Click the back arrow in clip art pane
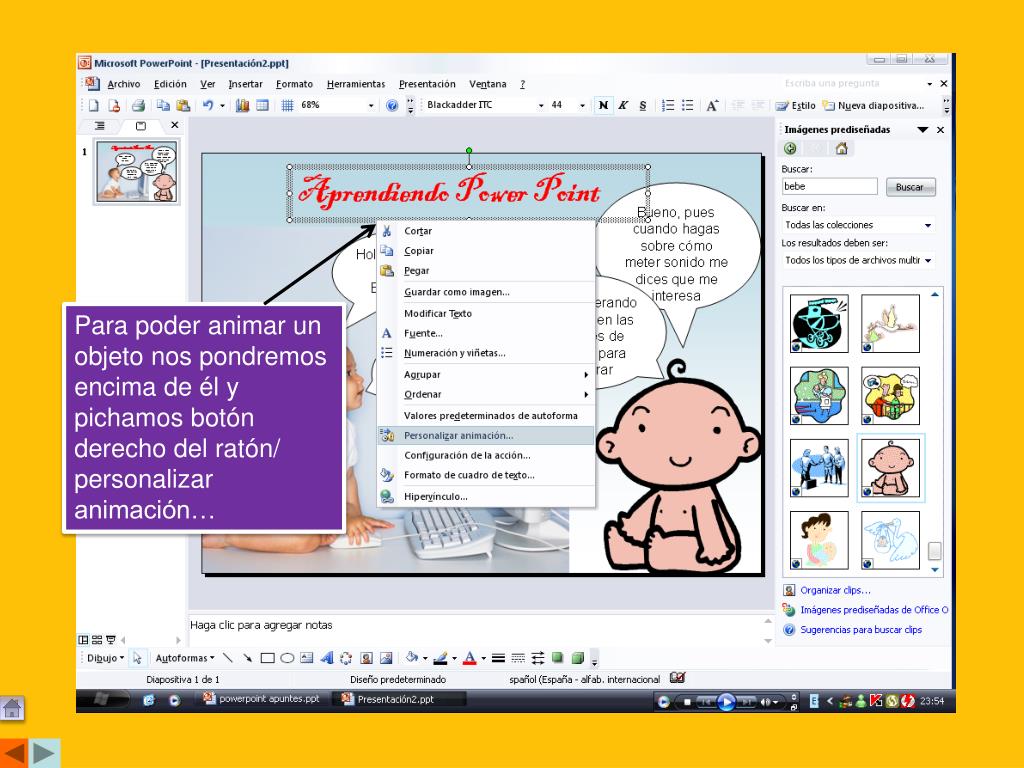The height and width of the screenshot is (768, 1024). tap(790, 149)
